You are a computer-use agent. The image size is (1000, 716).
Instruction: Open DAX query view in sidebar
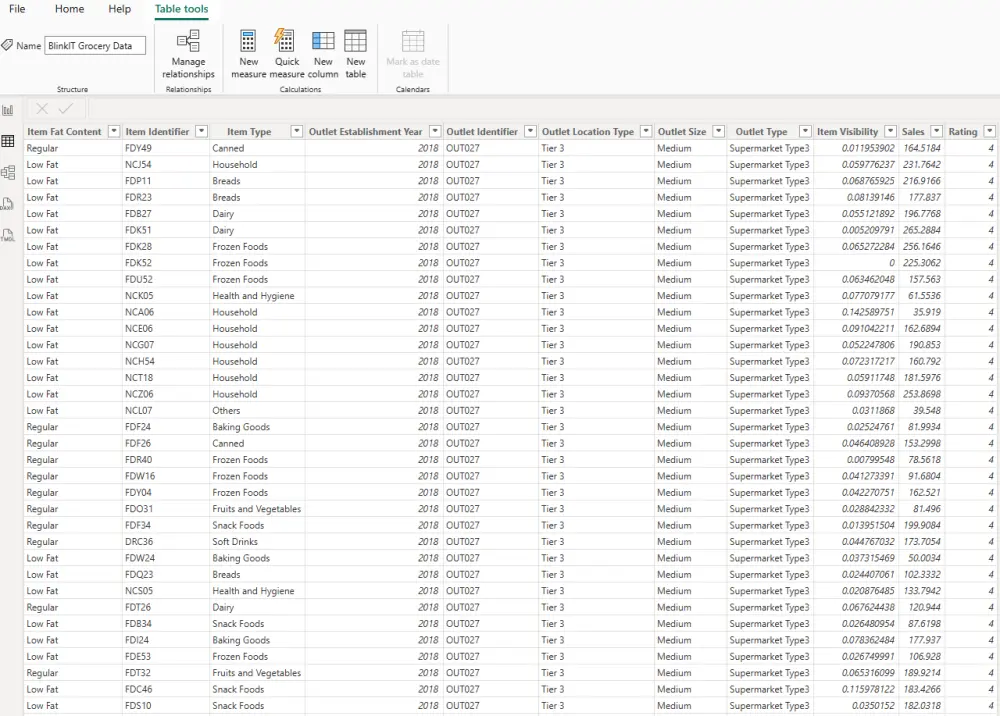8,203
